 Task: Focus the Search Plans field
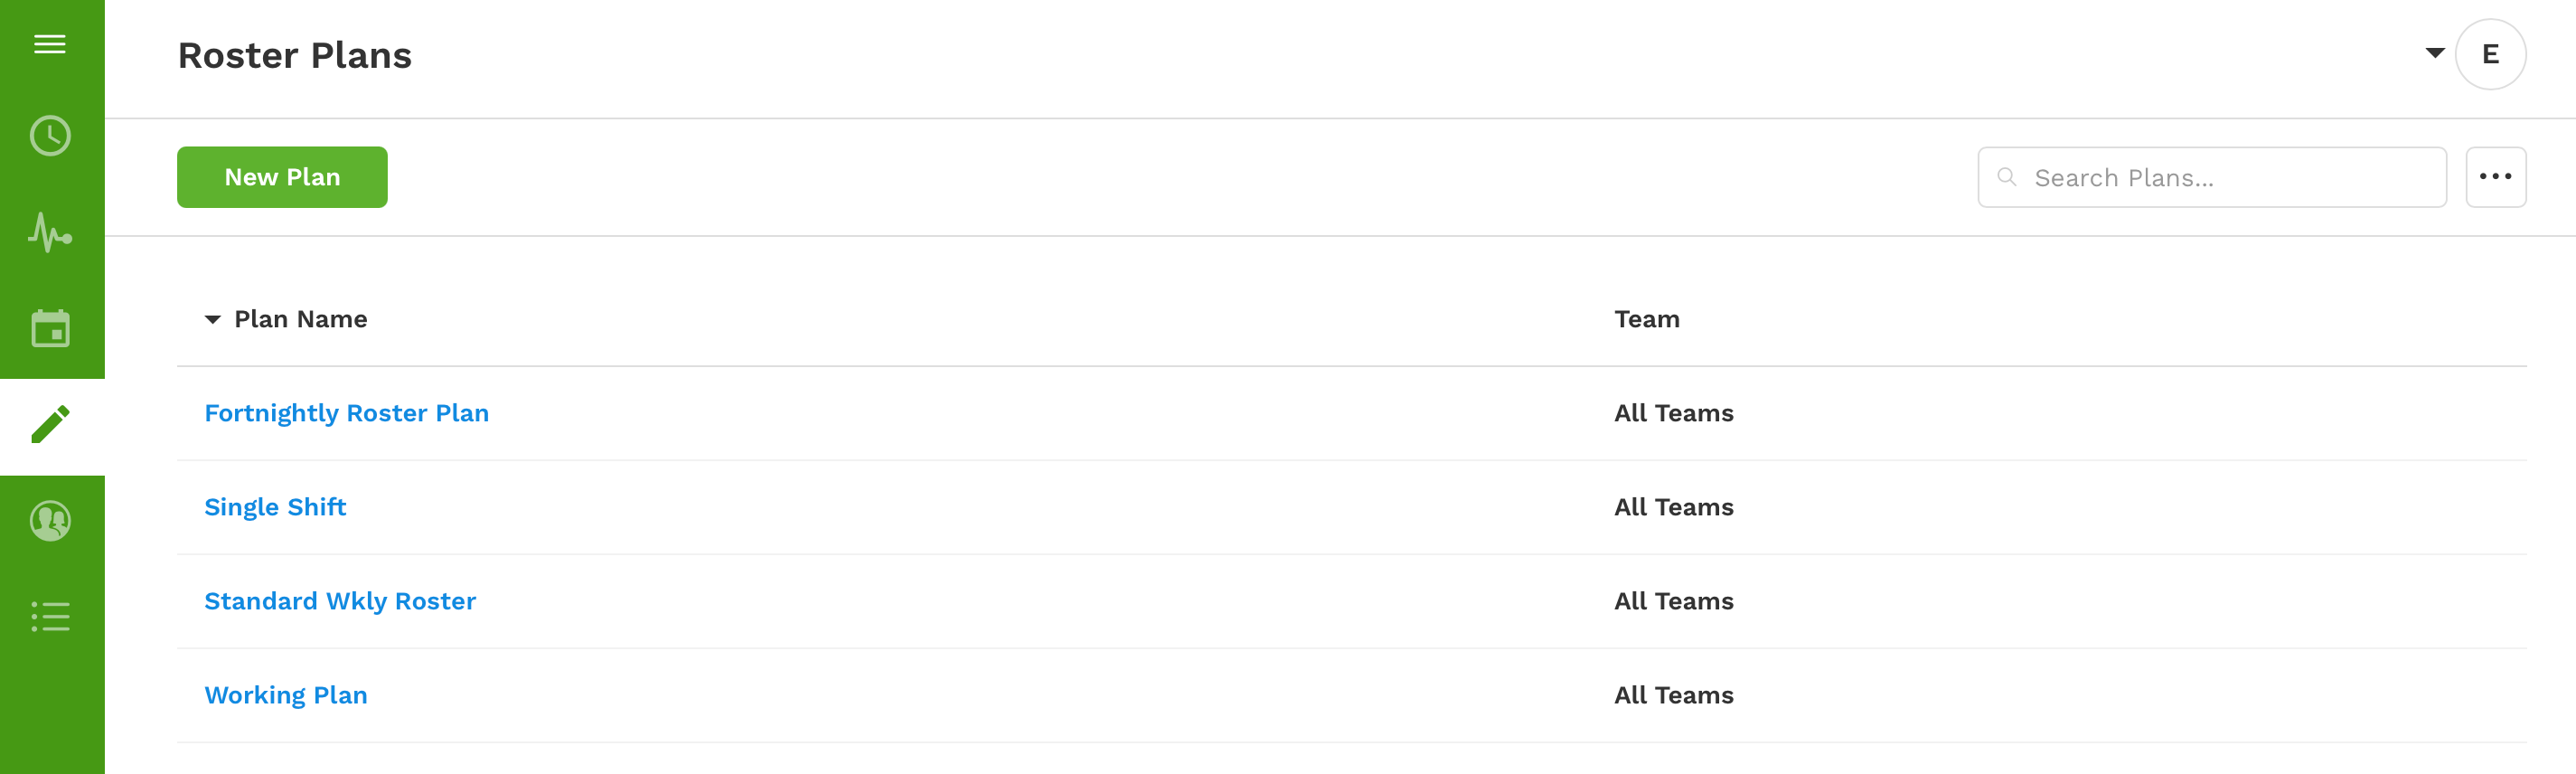point(2211,177)
